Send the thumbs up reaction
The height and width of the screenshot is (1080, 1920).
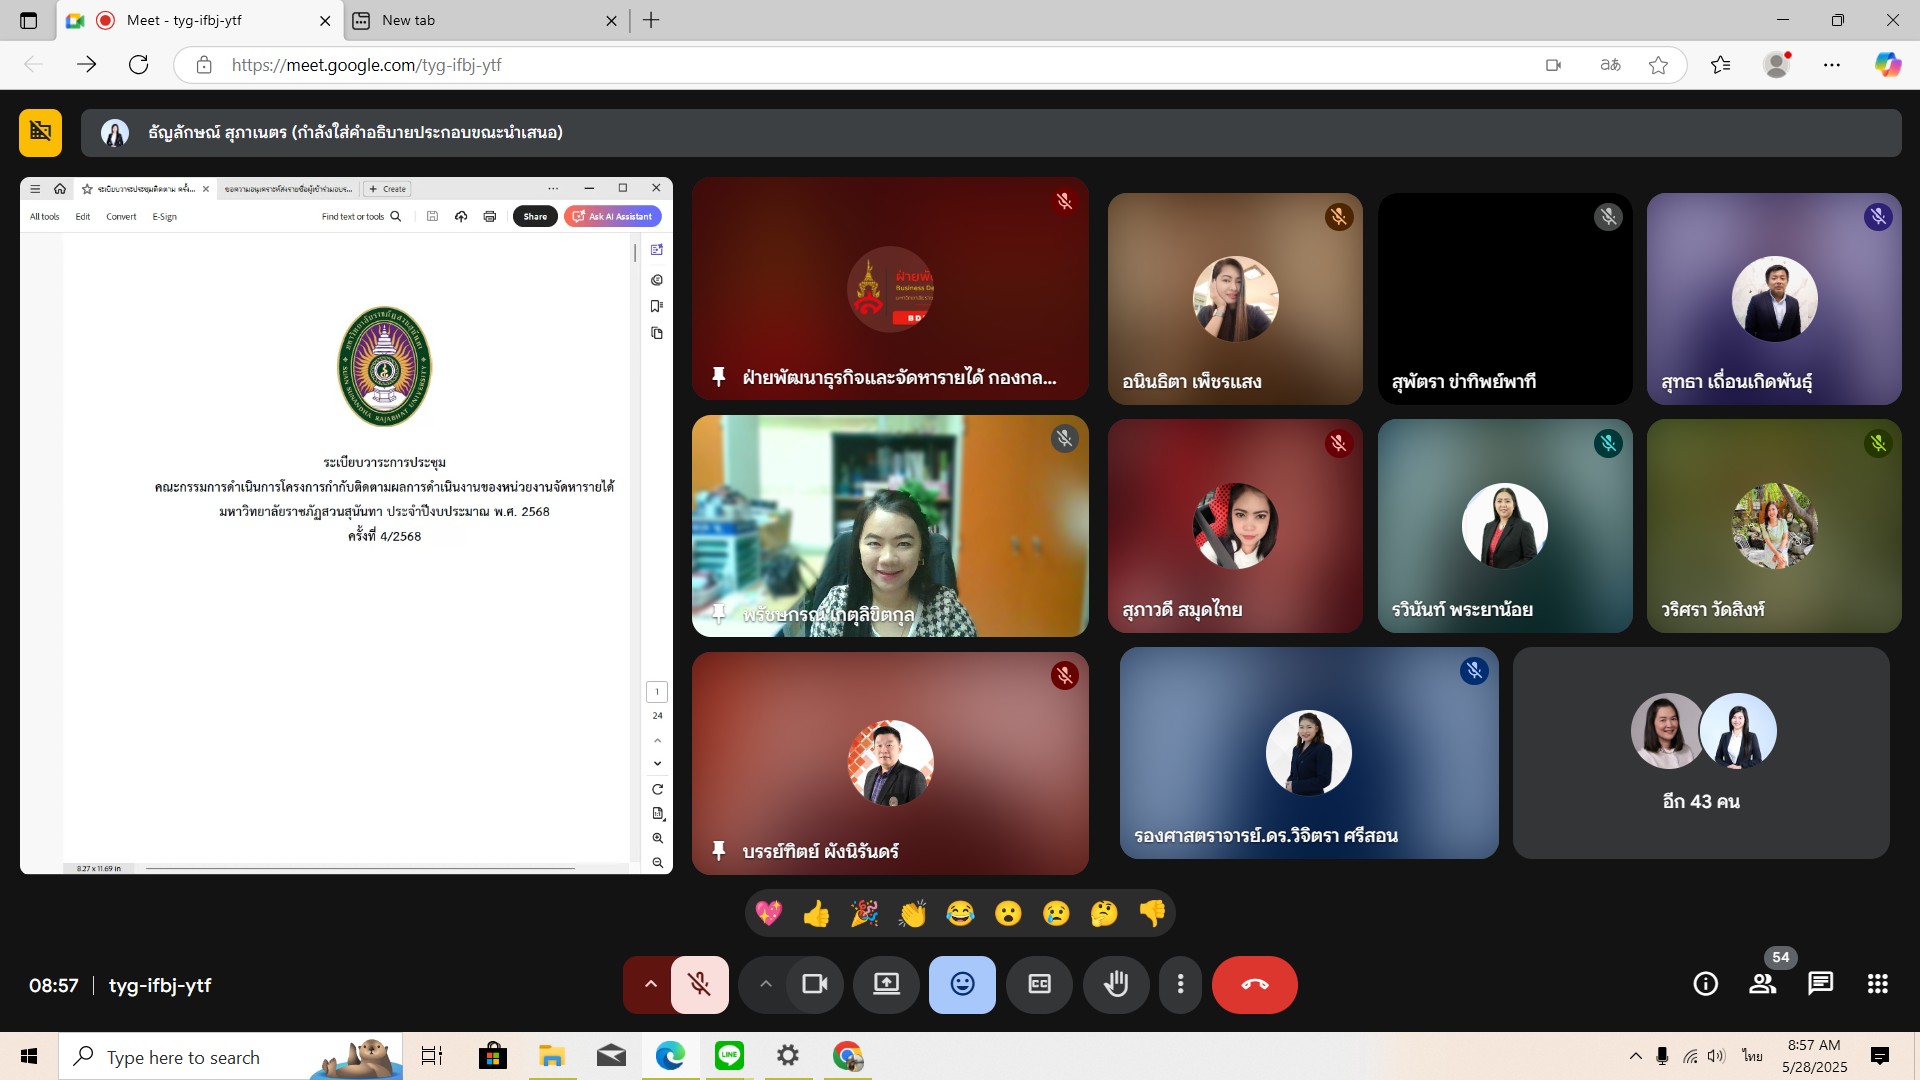816,913
